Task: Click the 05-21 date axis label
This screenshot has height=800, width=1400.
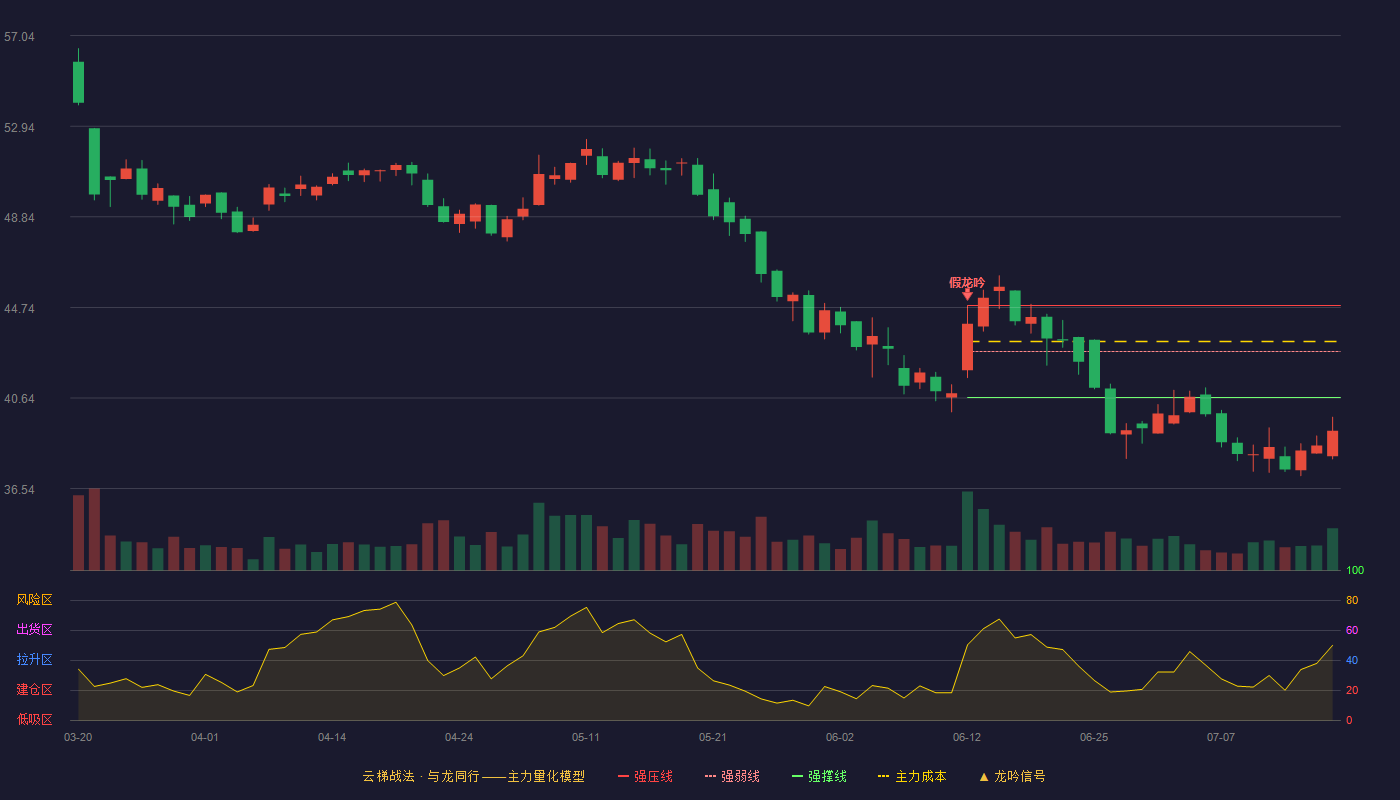Action: pyautogui.click(x=713, y=737)
